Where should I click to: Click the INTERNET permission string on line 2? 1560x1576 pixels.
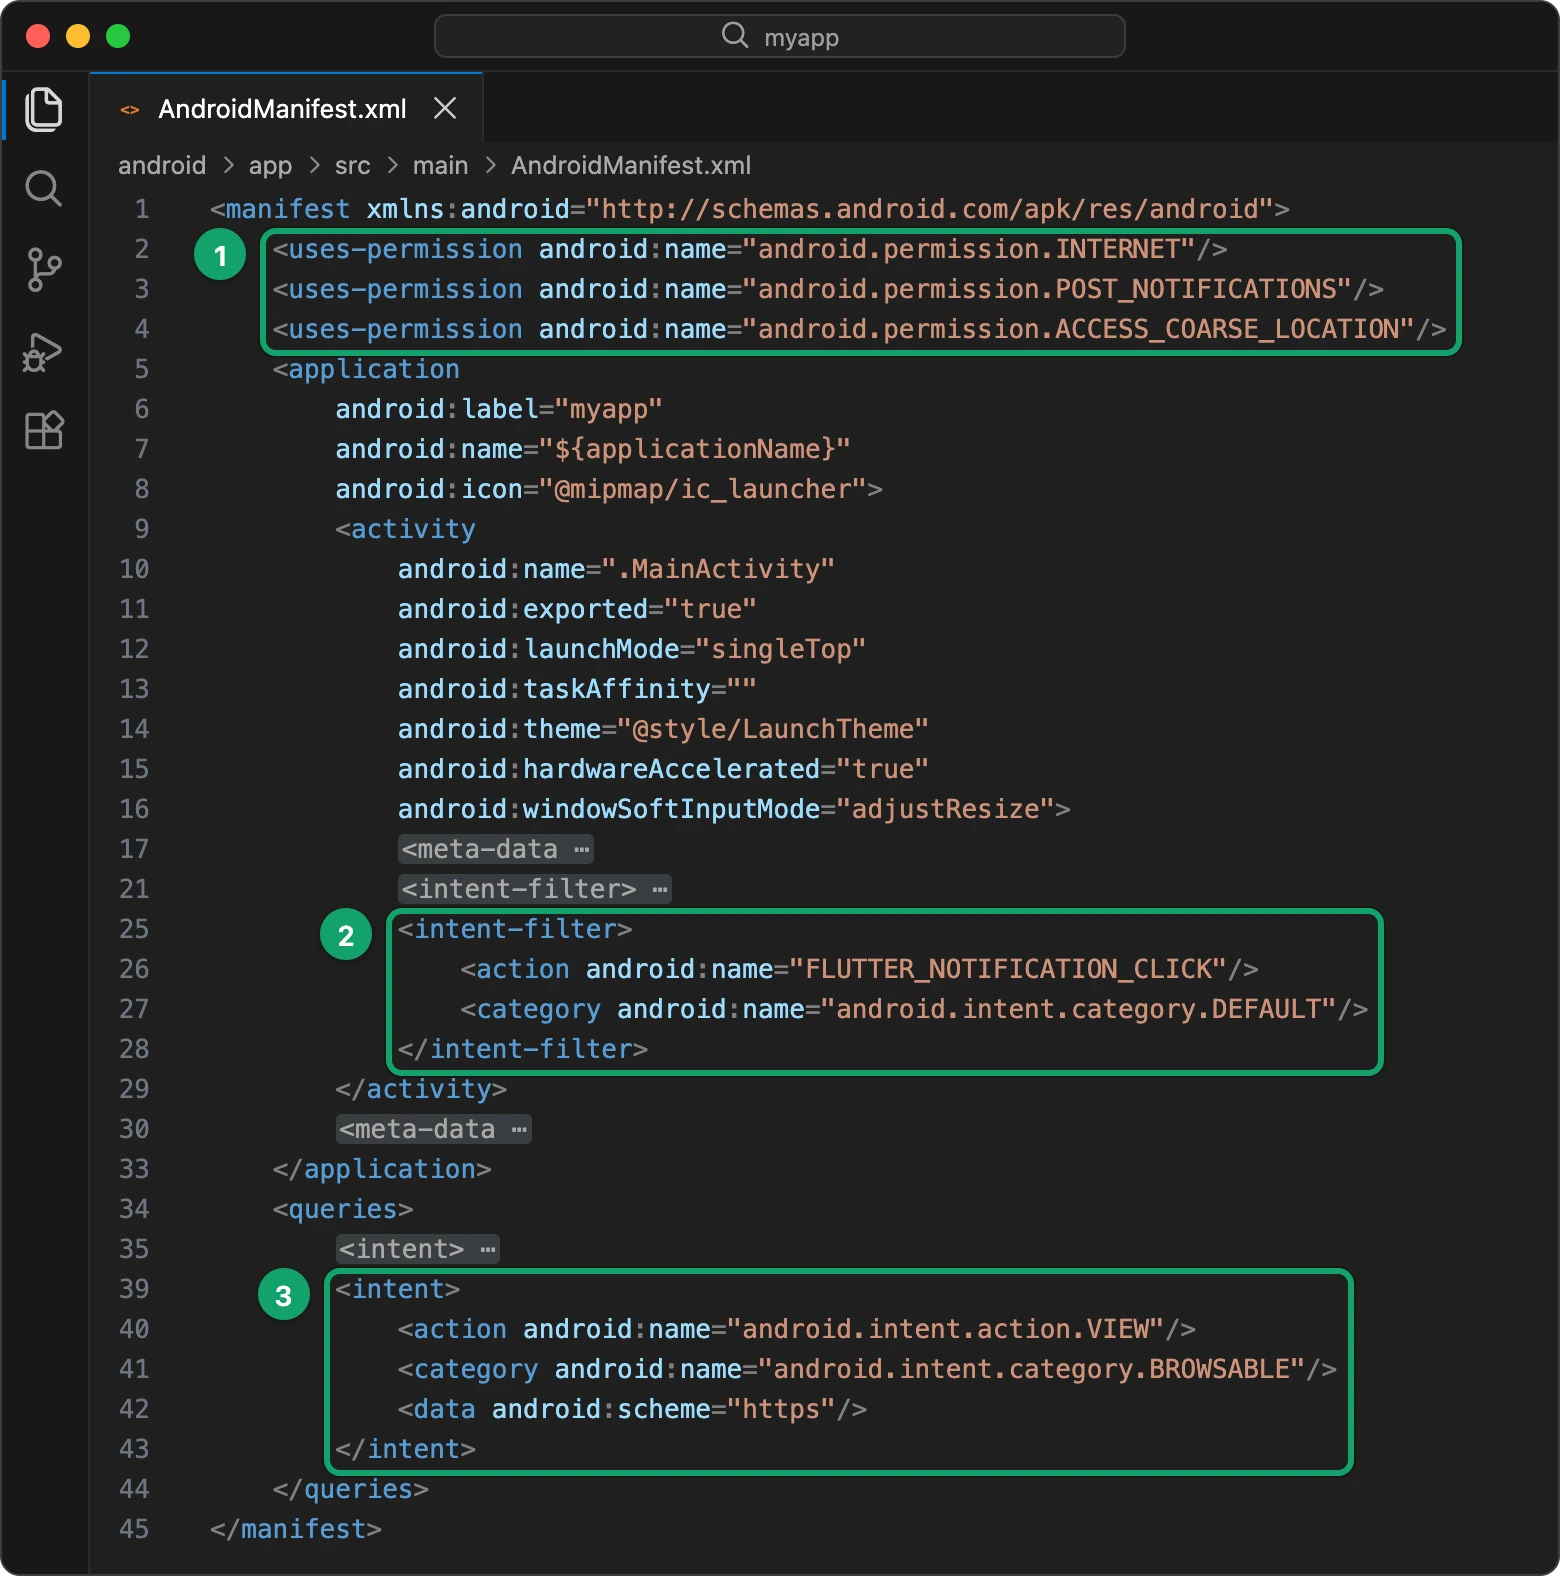point(969,249)
